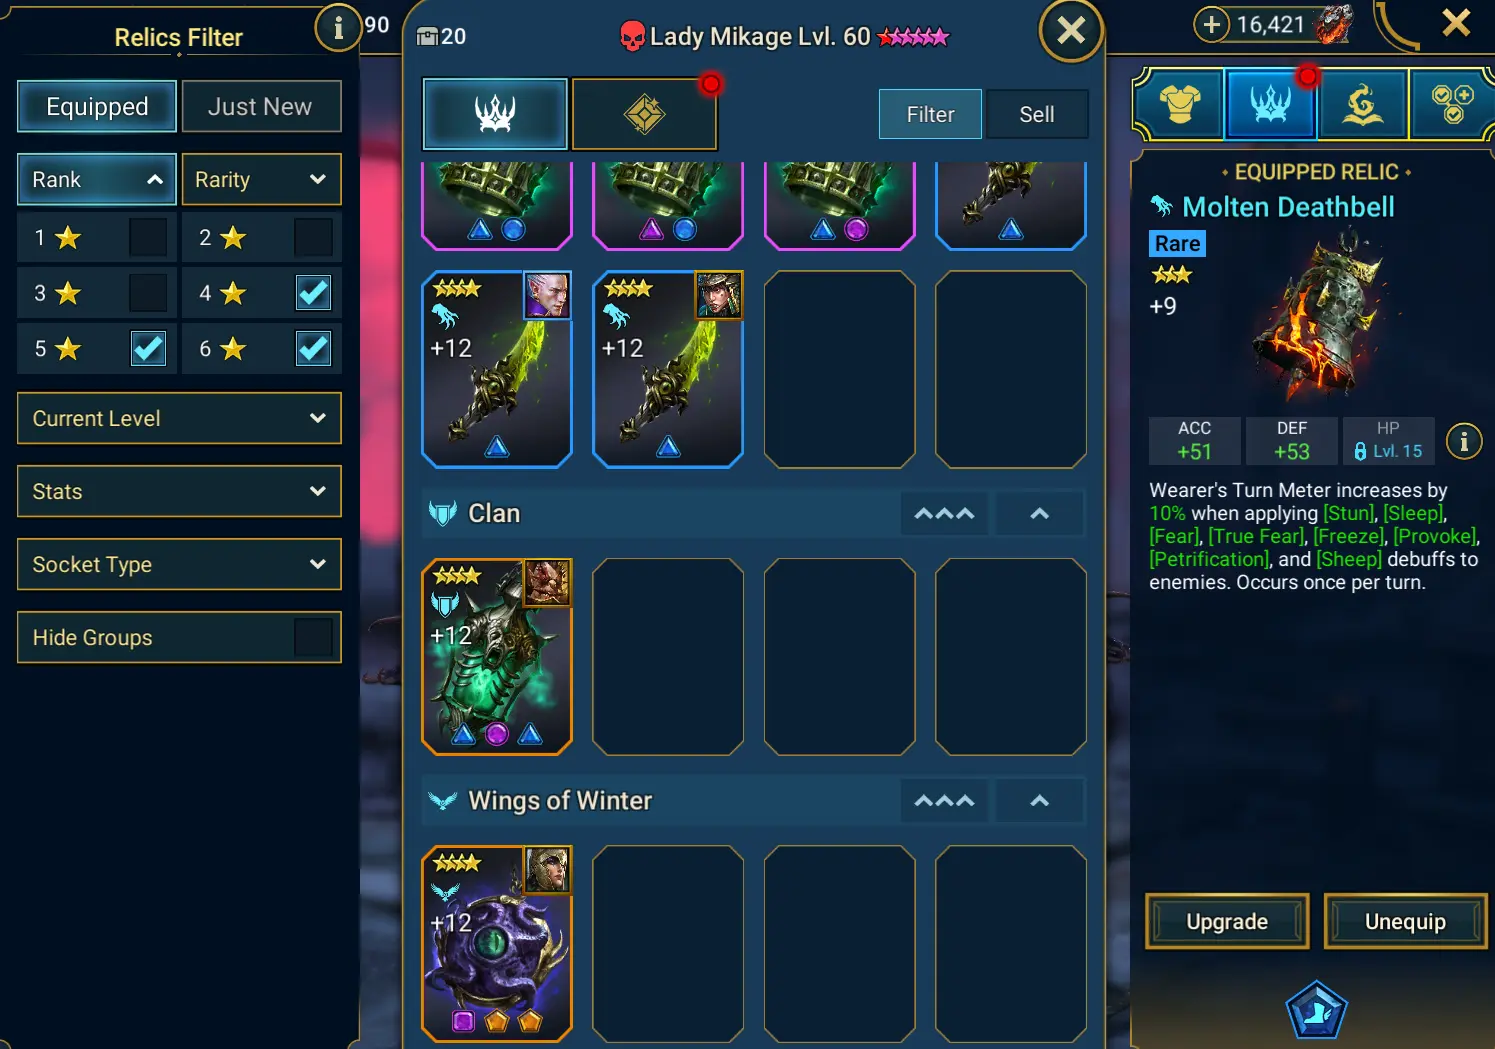Toggle the Hide Groups checkbox
The width and height of the screenshot is (1495, 1049).
click(x=313, y=637)
